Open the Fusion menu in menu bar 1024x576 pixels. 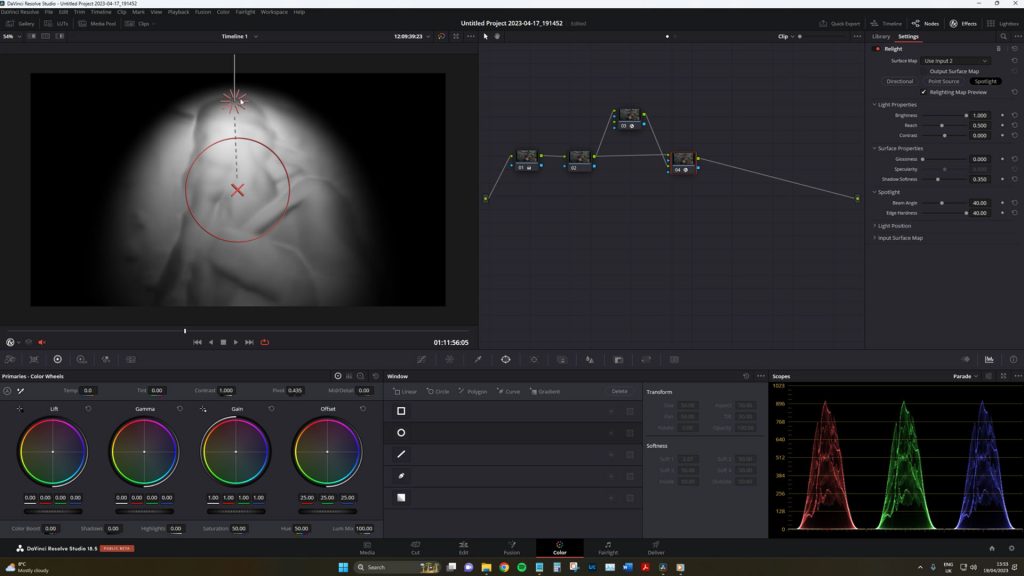click(x=202, y=12)
